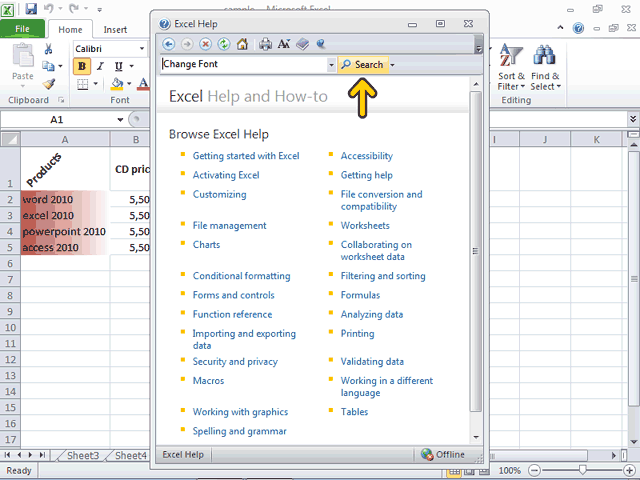
Task: Open the Search scope dropdown arrow
Action: click(392, 65)
